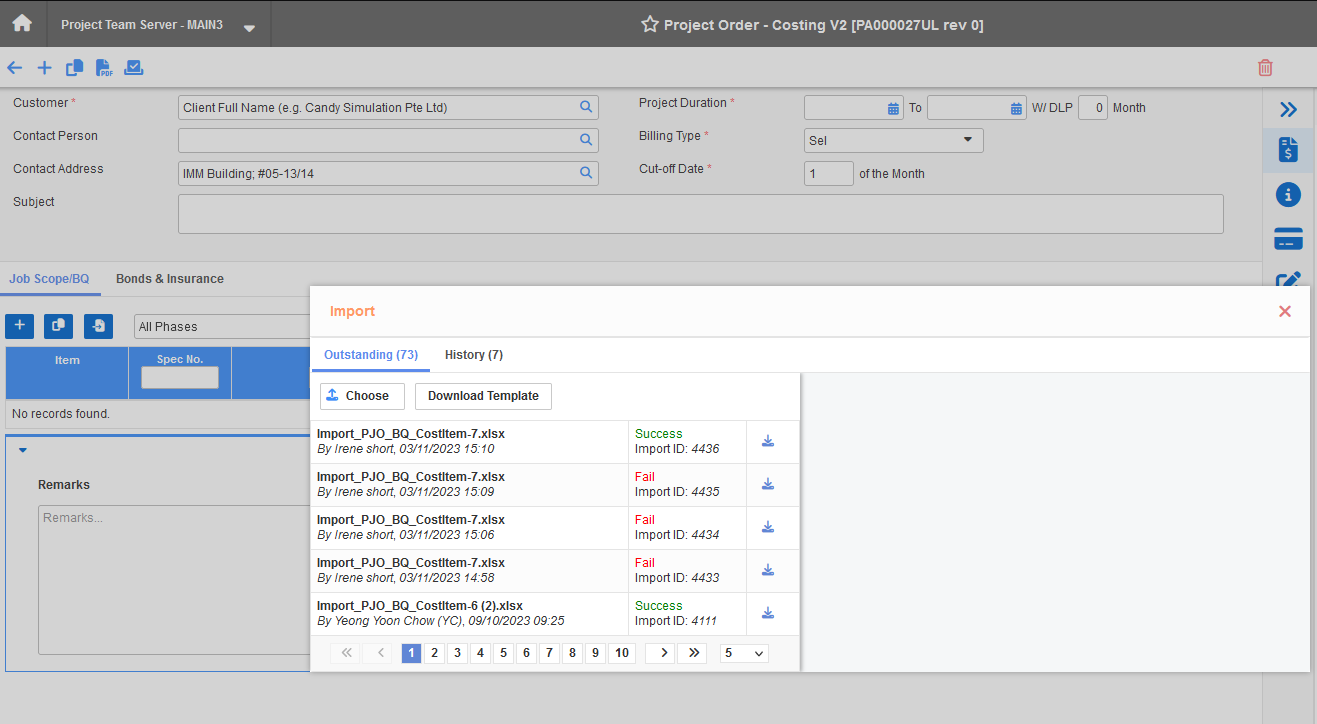Select the costing document icon in right sidebar
Screen dimensions: 1317x724
pyautogui.click(x=1288, y=150)
